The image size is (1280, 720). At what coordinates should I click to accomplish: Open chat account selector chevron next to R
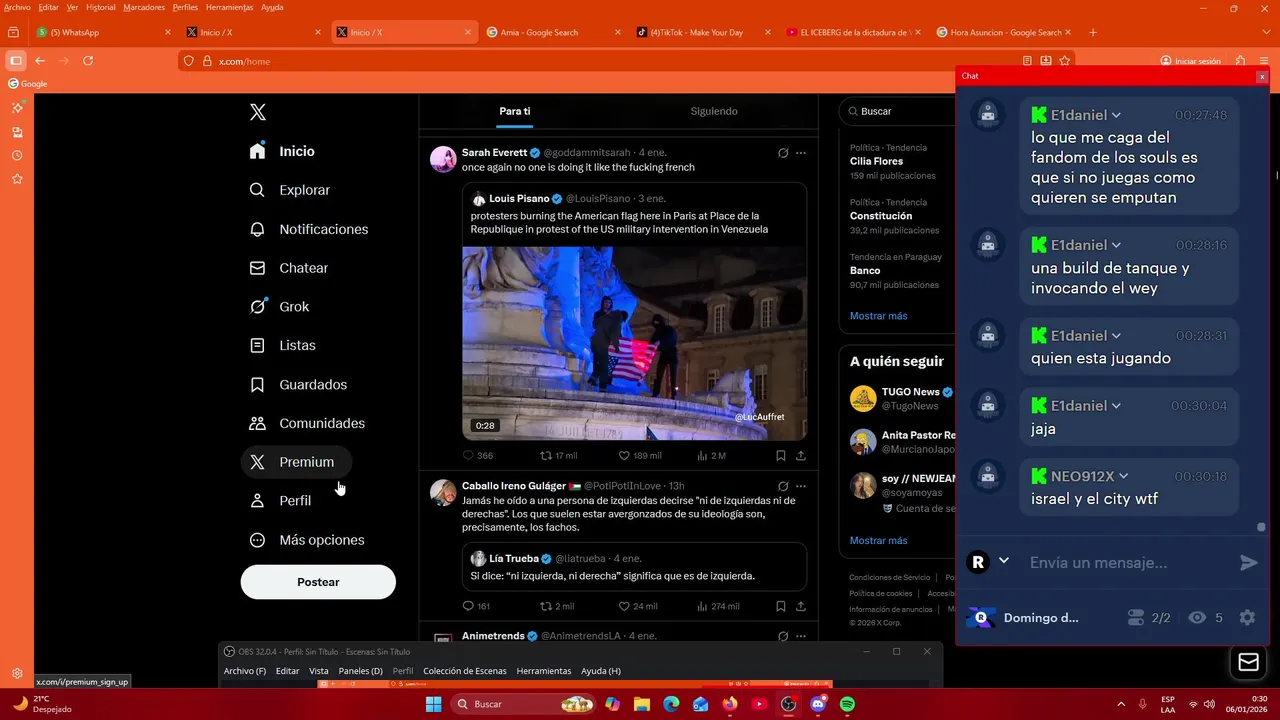click(1004, 561)
